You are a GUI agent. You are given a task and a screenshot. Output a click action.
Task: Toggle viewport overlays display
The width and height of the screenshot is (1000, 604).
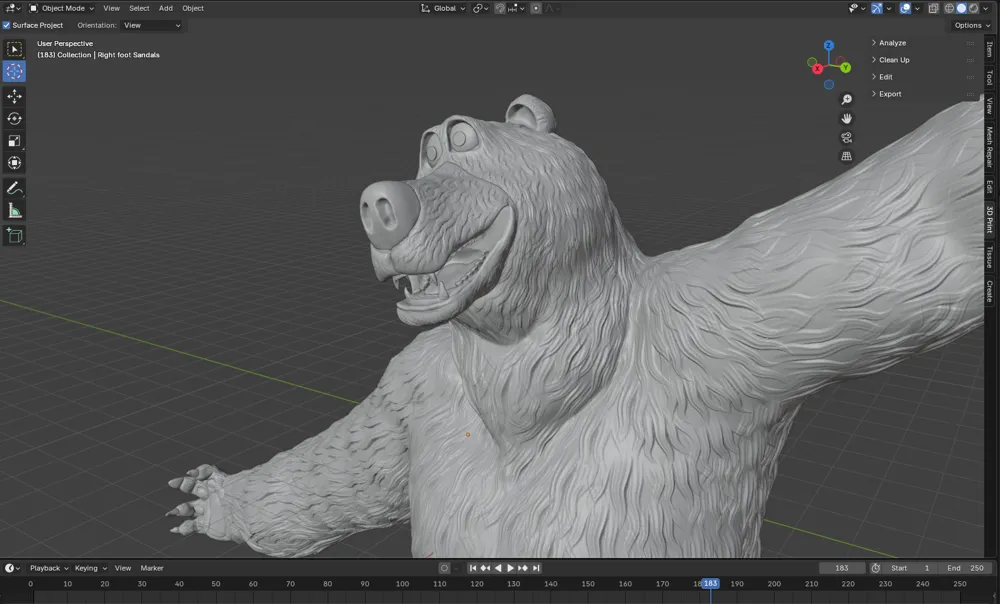(905, 8)
